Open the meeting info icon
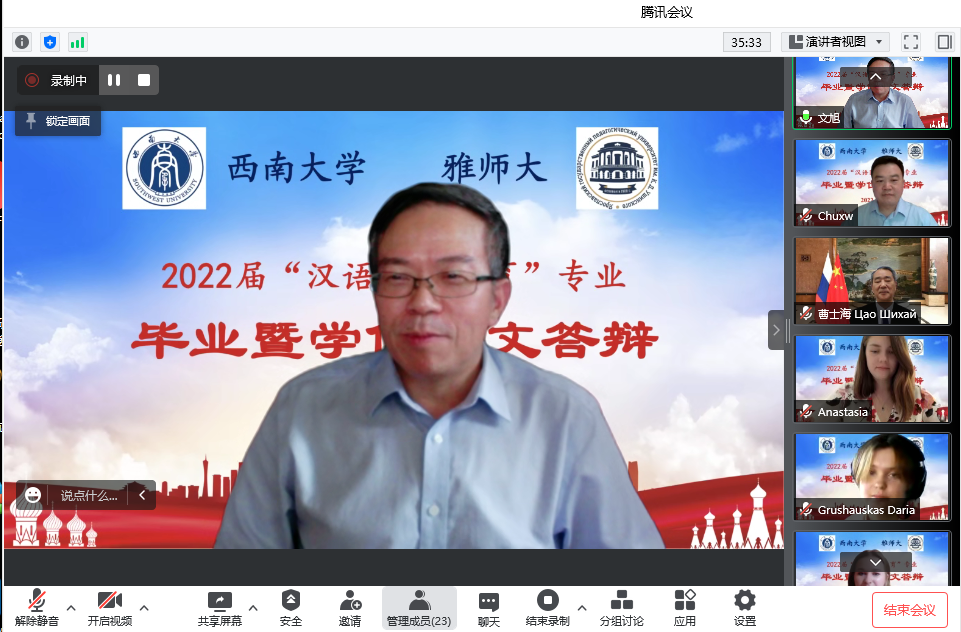This screenshot has height=632, width=961. click(22, 42)
